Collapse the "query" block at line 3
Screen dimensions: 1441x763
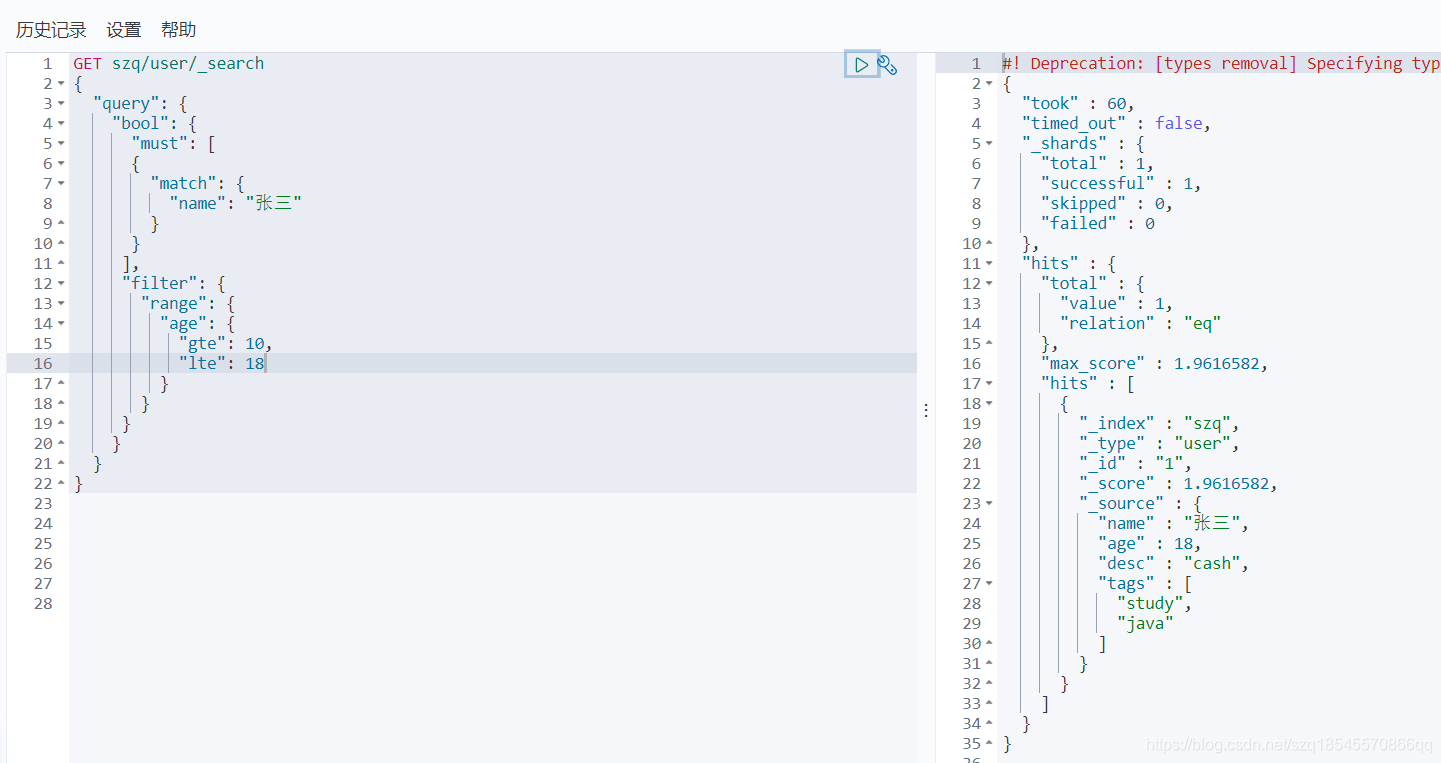coord(61,104)
